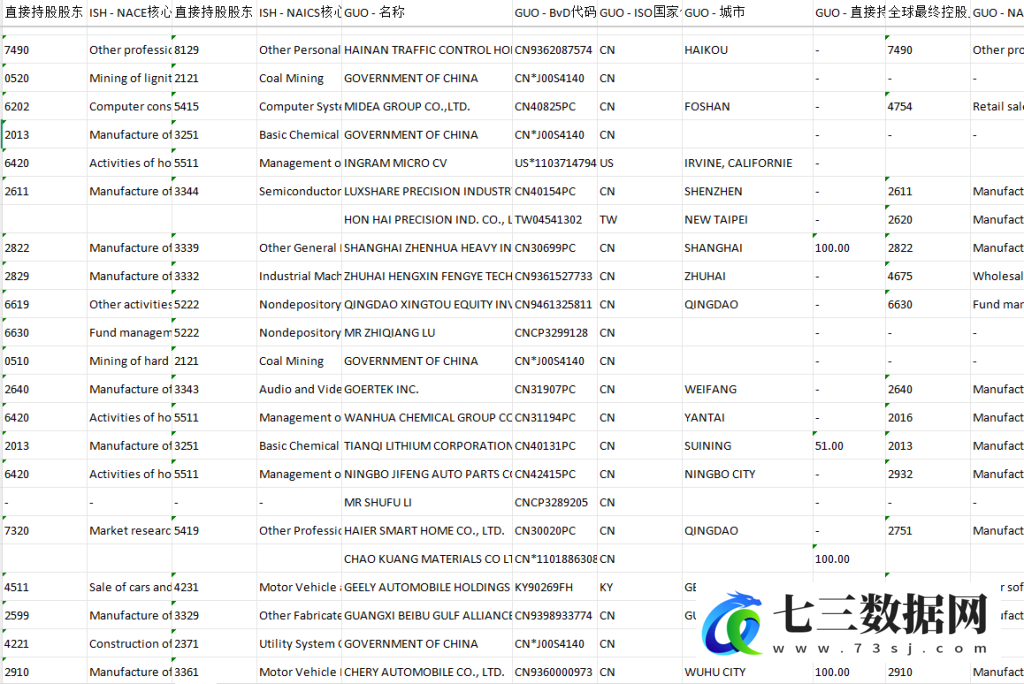Viewport: 1024px width, 684px height.
Task: Click BvD code TW04541302
Action: point(555,220)
